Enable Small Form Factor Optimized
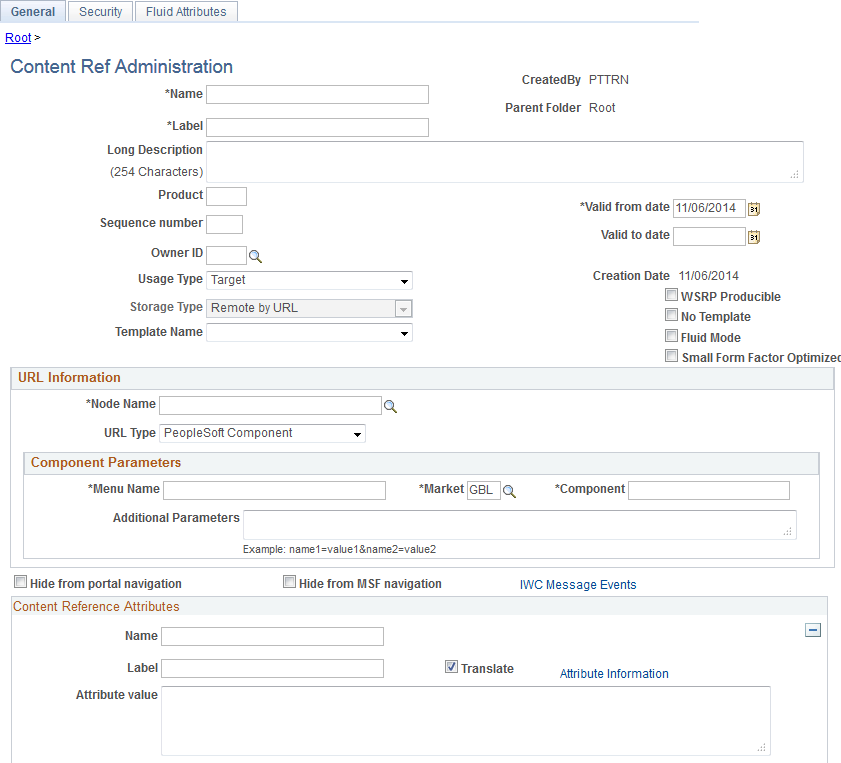This screenshot has height=763, width=841. pos(672,355)
